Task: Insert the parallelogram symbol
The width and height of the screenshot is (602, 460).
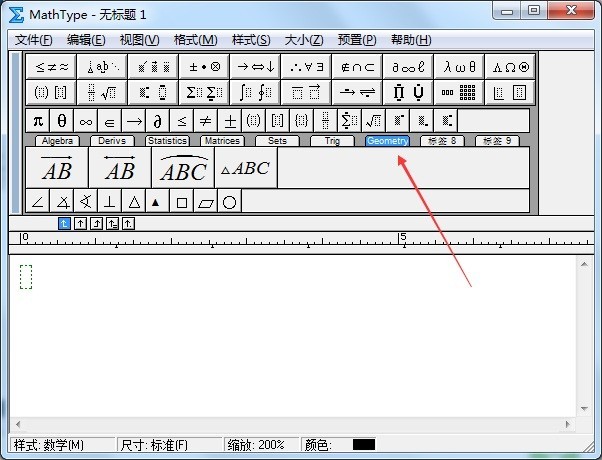Action: tap(205, 202)
